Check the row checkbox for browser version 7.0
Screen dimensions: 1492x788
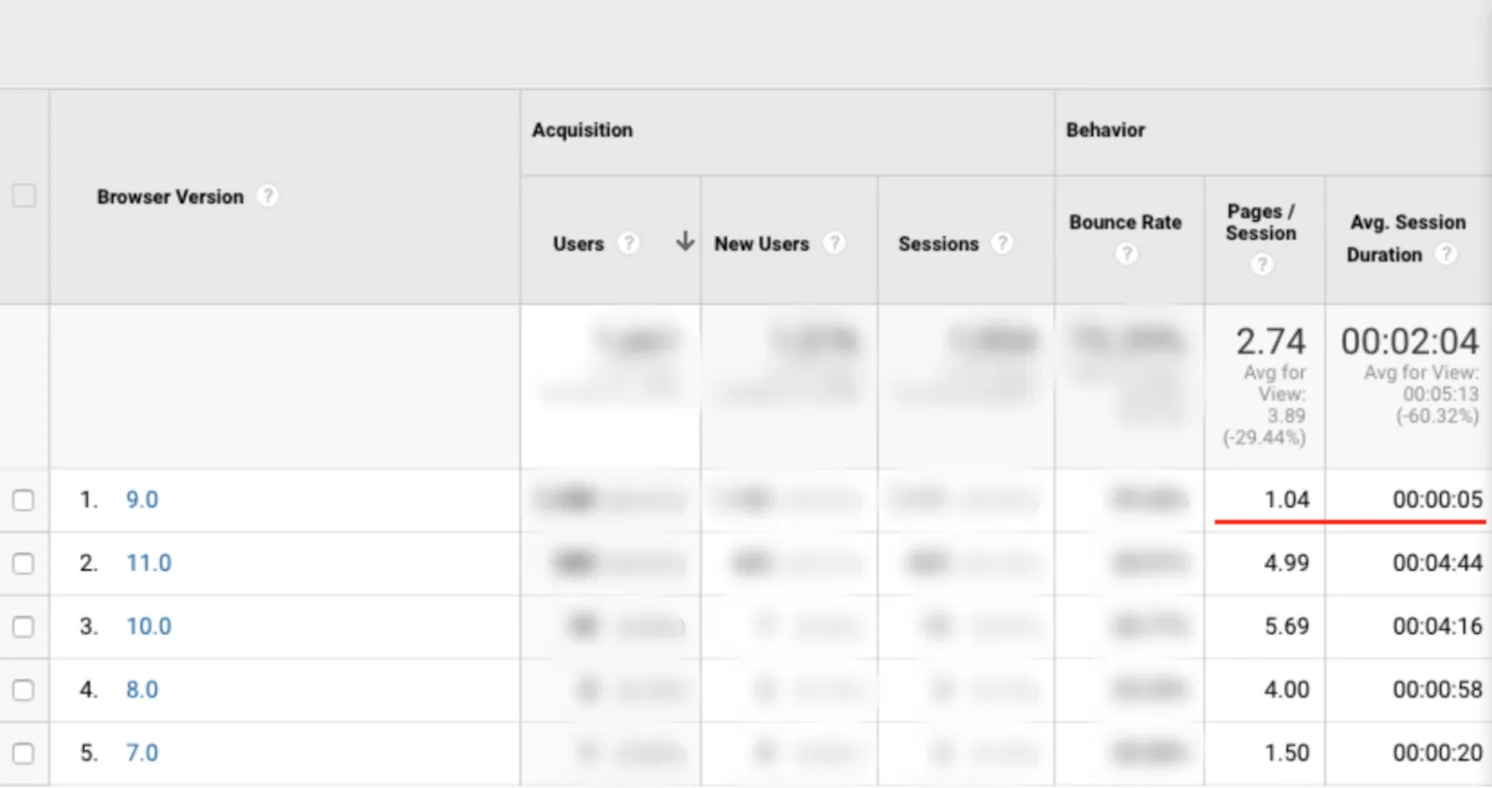[25, 753]
